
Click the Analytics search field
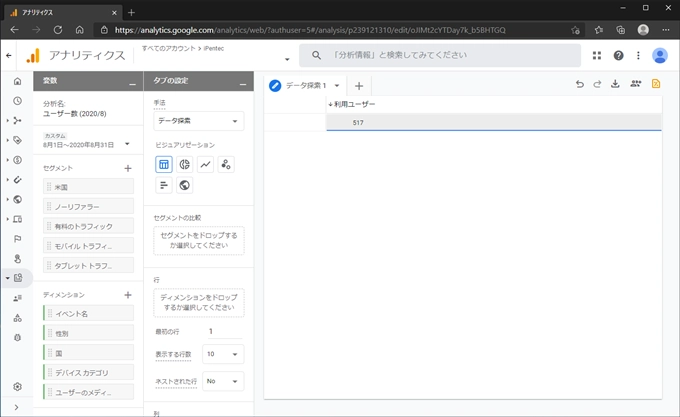point(440,55)
